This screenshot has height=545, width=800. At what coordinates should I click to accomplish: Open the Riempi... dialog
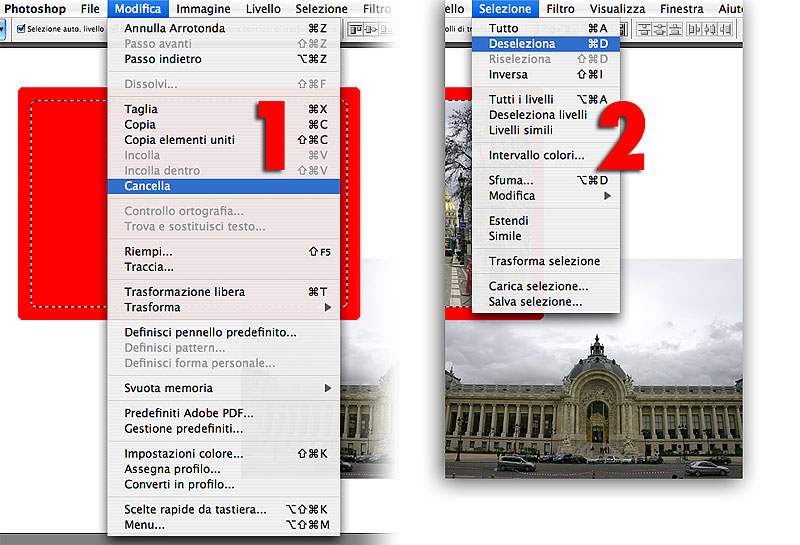223,252
